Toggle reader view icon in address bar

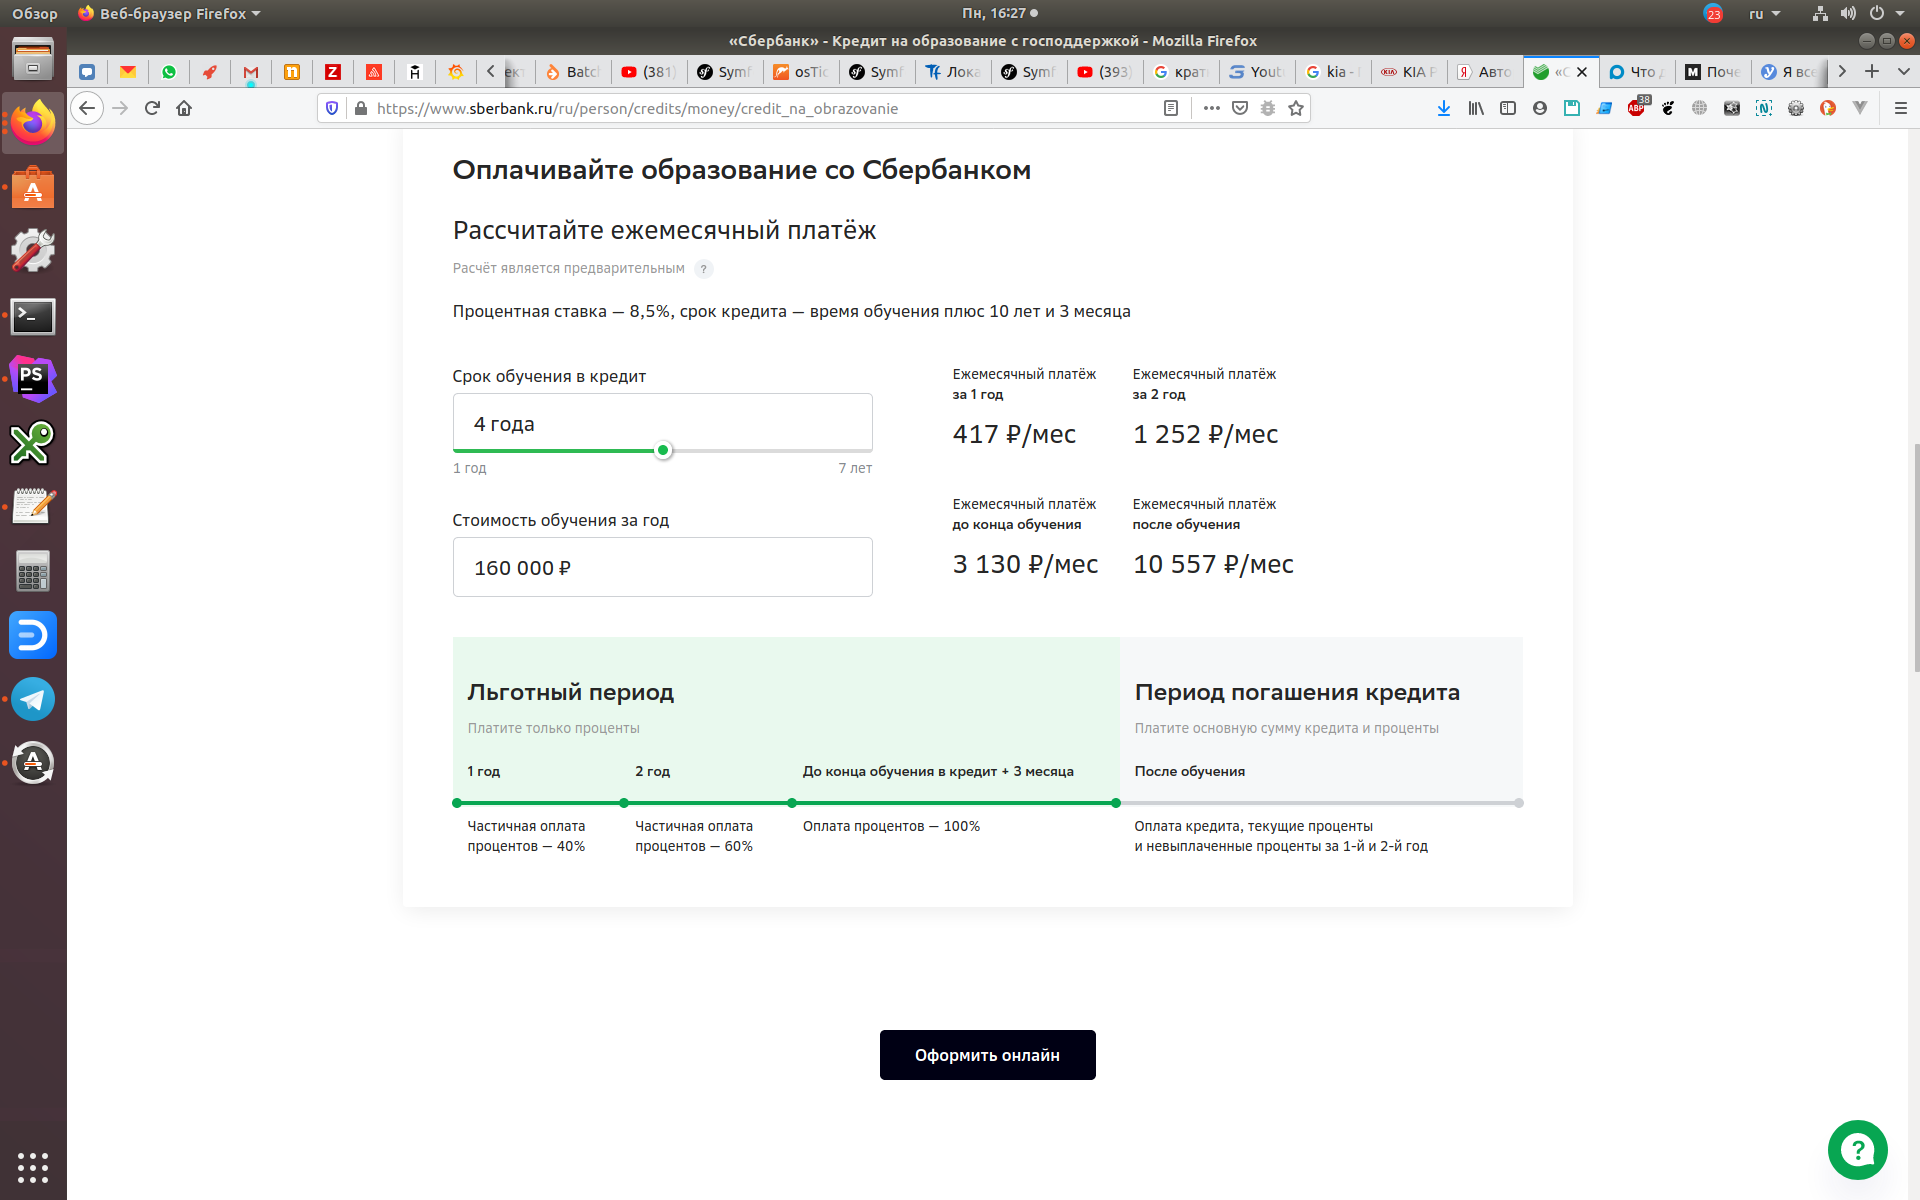(1171, 108)
